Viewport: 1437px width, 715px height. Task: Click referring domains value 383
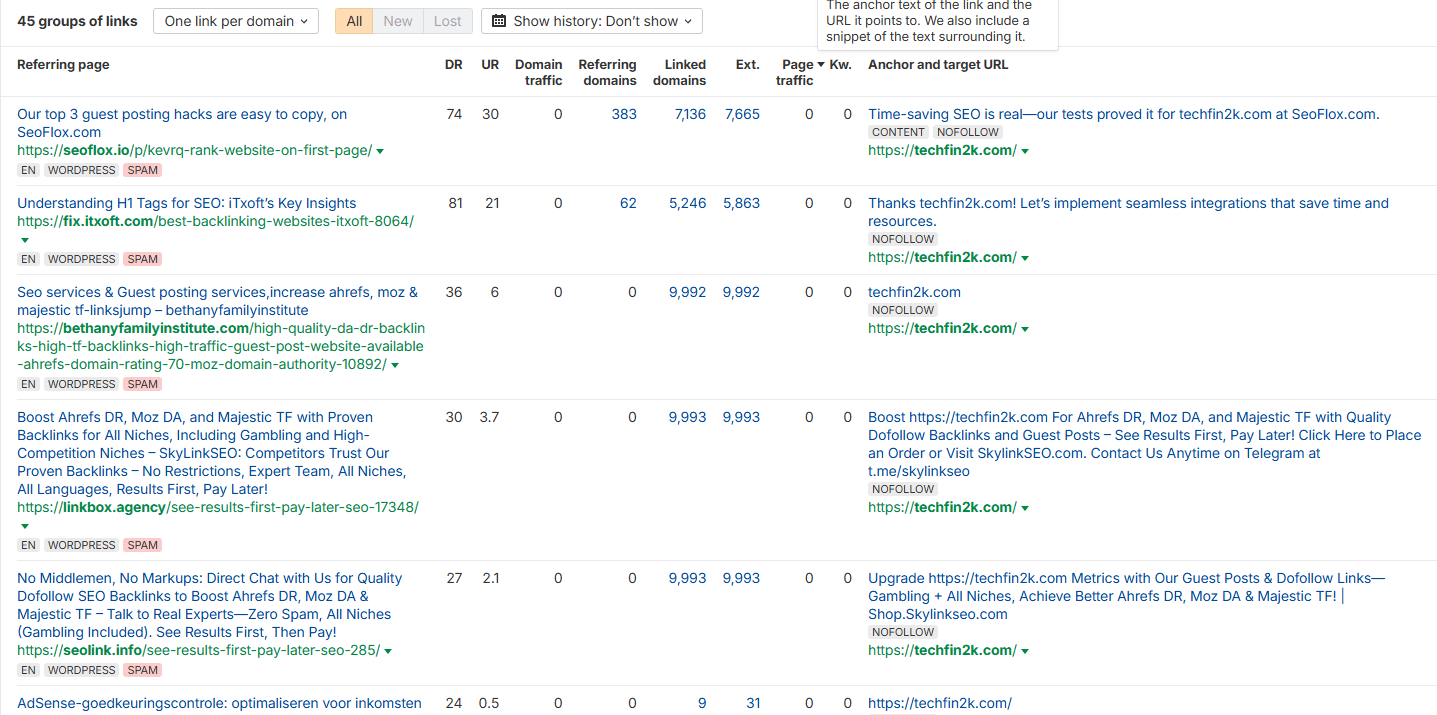coord(624,114)
